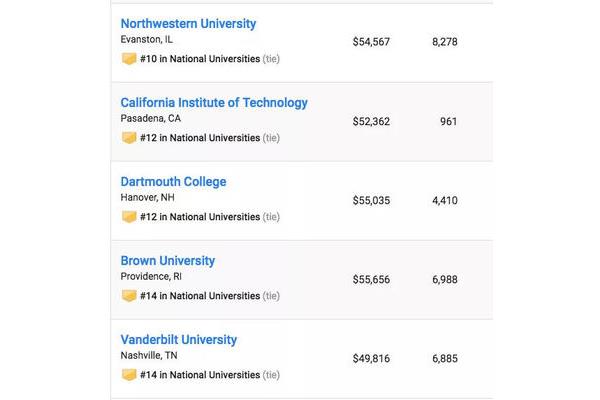
Task: Open the Brown University link
Action: [168, 261]
